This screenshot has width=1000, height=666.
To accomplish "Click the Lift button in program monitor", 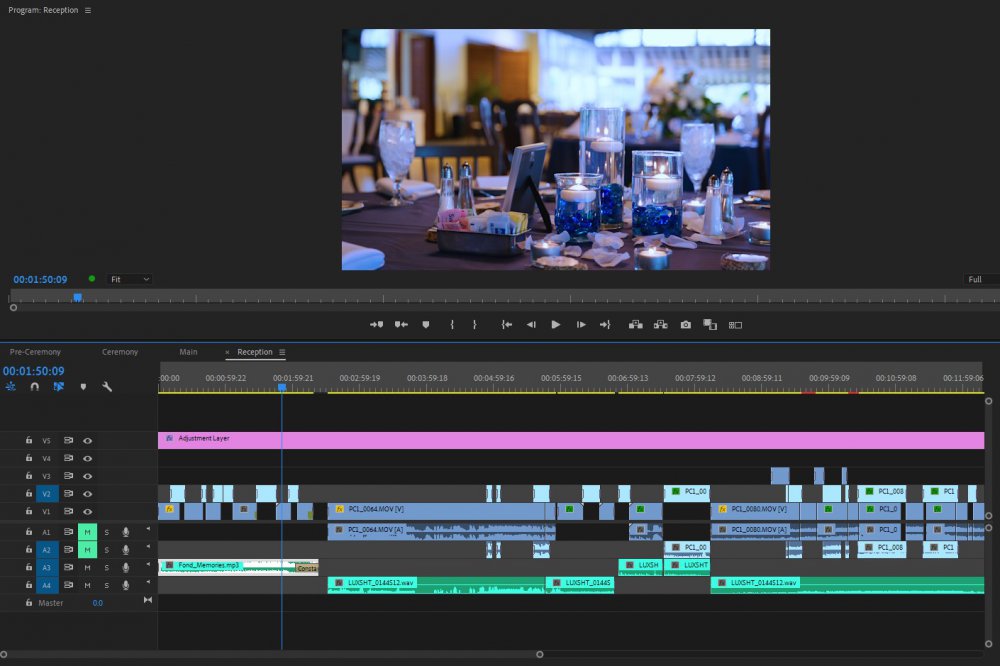I will pos(635,325).
